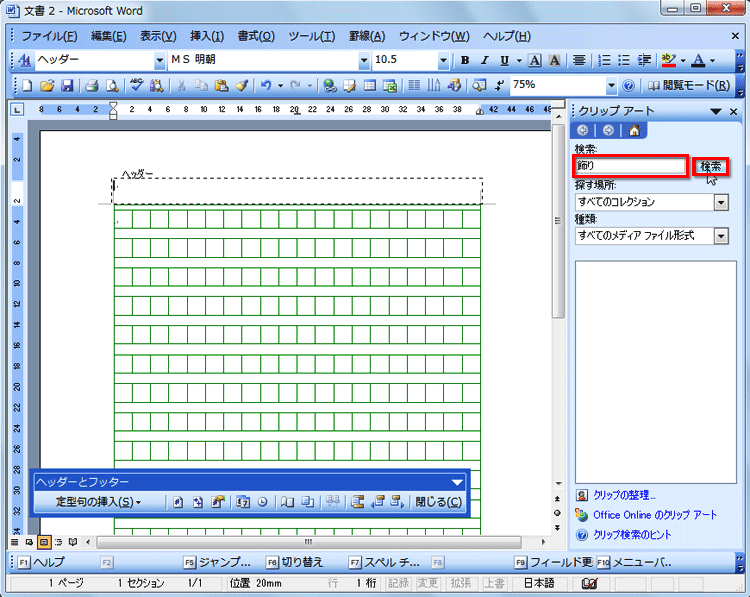750x597 pixels.
Task: Click the ruler tab selector box
Action: click(x=17, y=110)
